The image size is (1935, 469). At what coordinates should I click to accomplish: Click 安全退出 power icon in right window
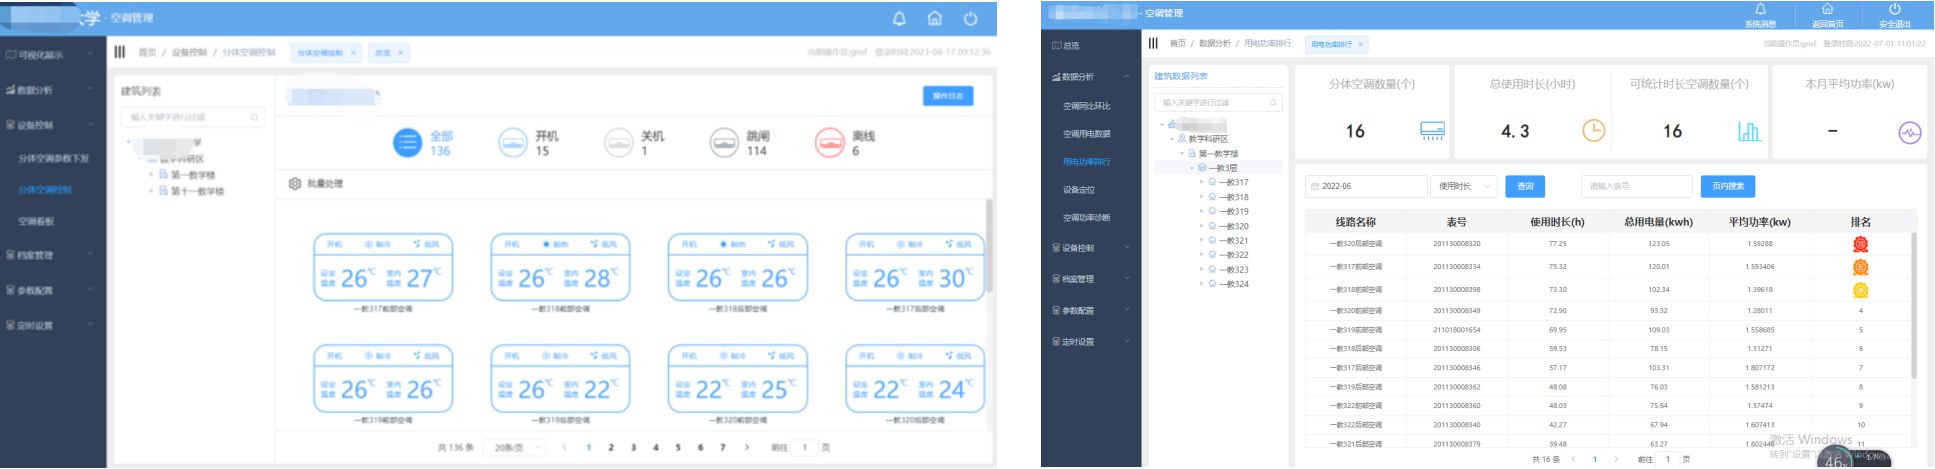click(1894, 9)
